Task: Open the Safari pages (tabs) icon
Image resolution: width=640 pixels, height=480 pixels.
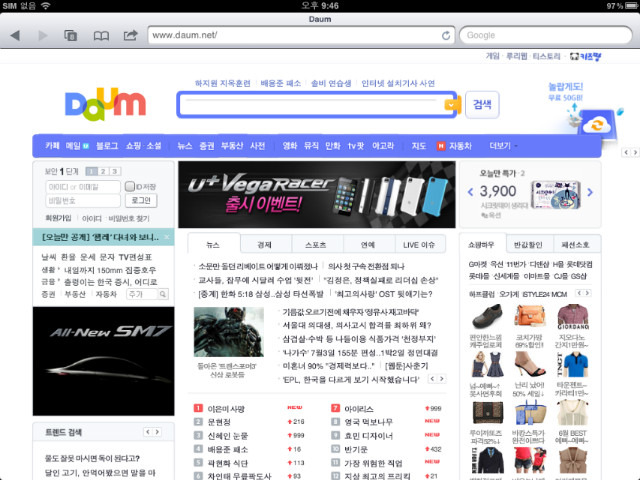Action: [x=71, y=36]
